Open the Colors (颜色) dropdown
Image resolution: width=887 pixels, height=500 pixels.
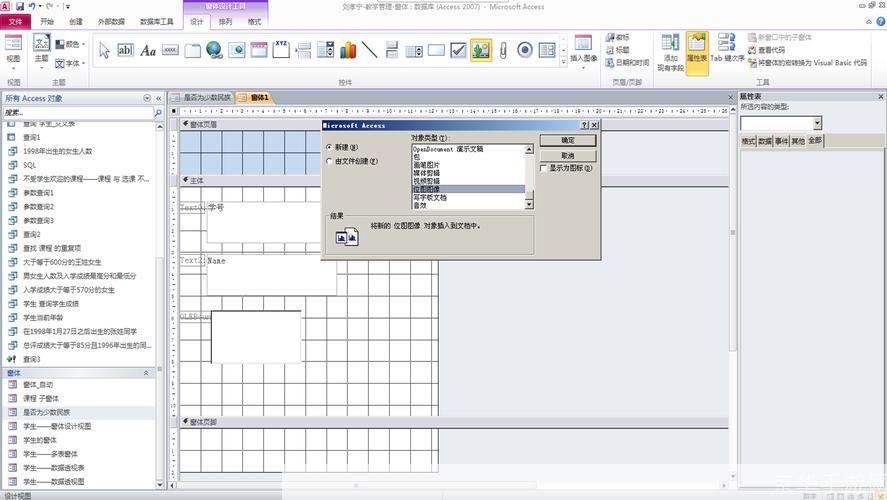coord(71,44)
